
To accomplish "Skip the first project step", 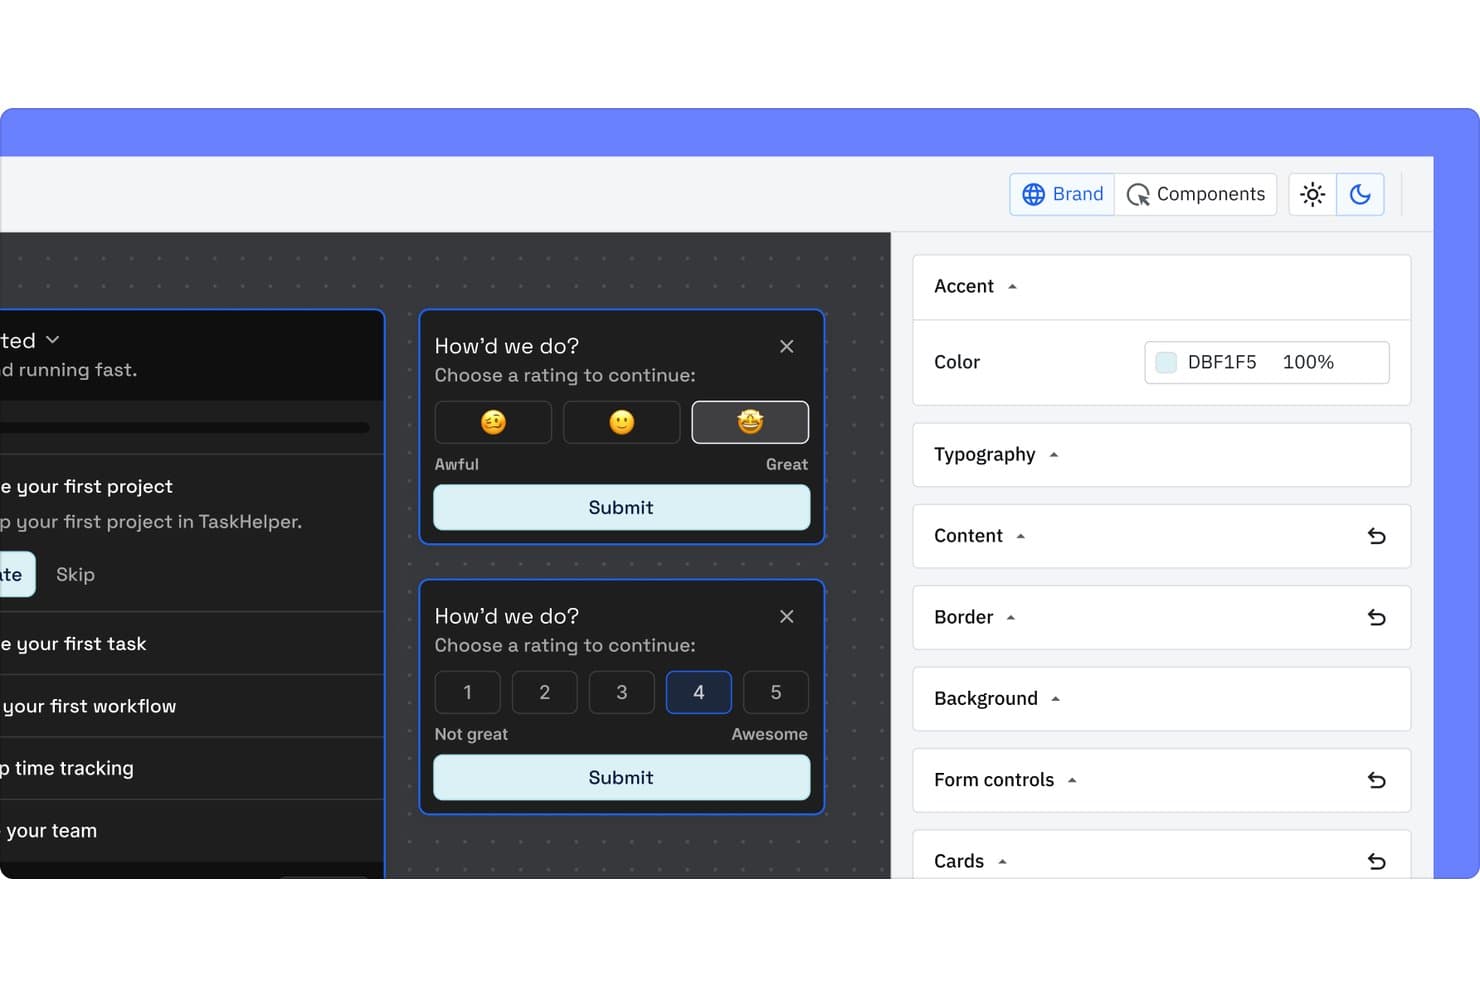I will (x=75, y=575).
